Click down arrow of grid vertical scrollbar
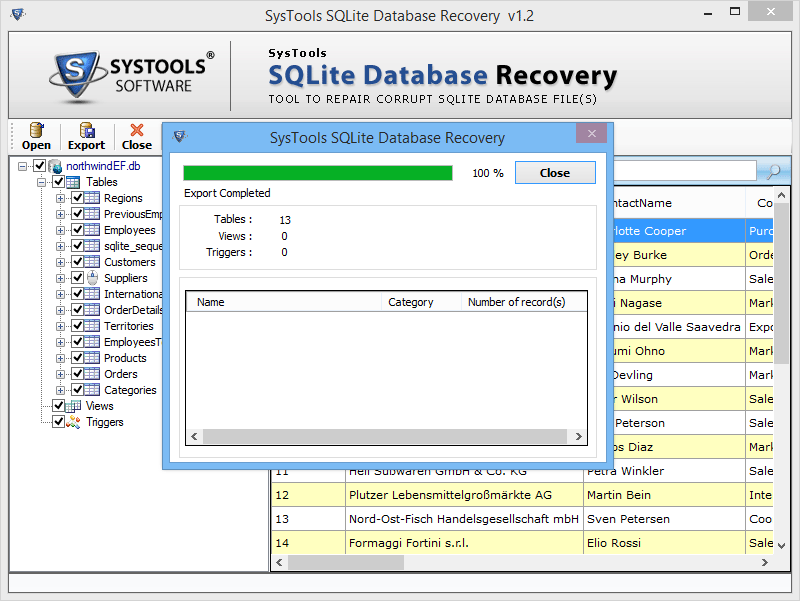800x601 pixels. [781, 546]
